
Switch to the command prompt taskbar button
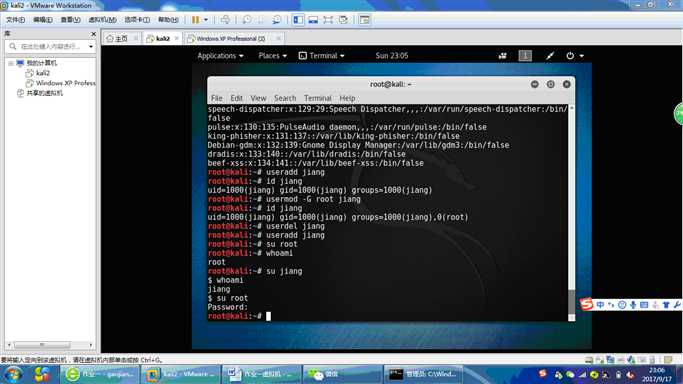pos(423,374)
